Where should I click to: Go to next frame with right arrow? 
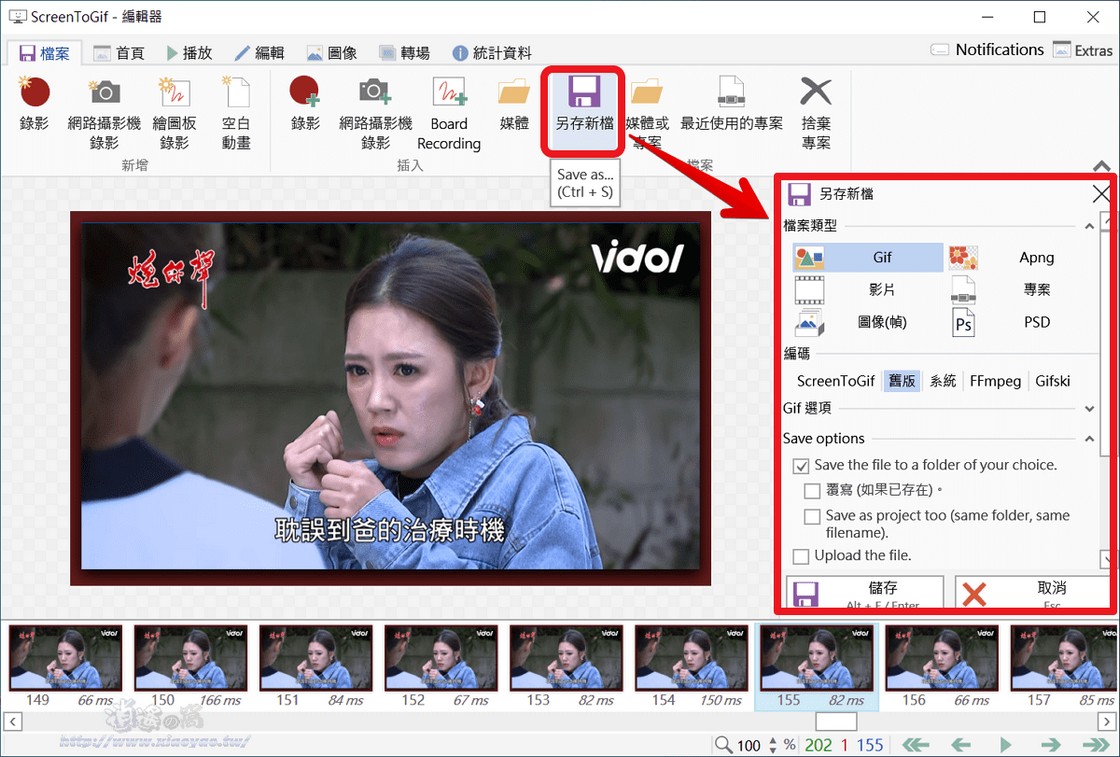point(1050,745)
